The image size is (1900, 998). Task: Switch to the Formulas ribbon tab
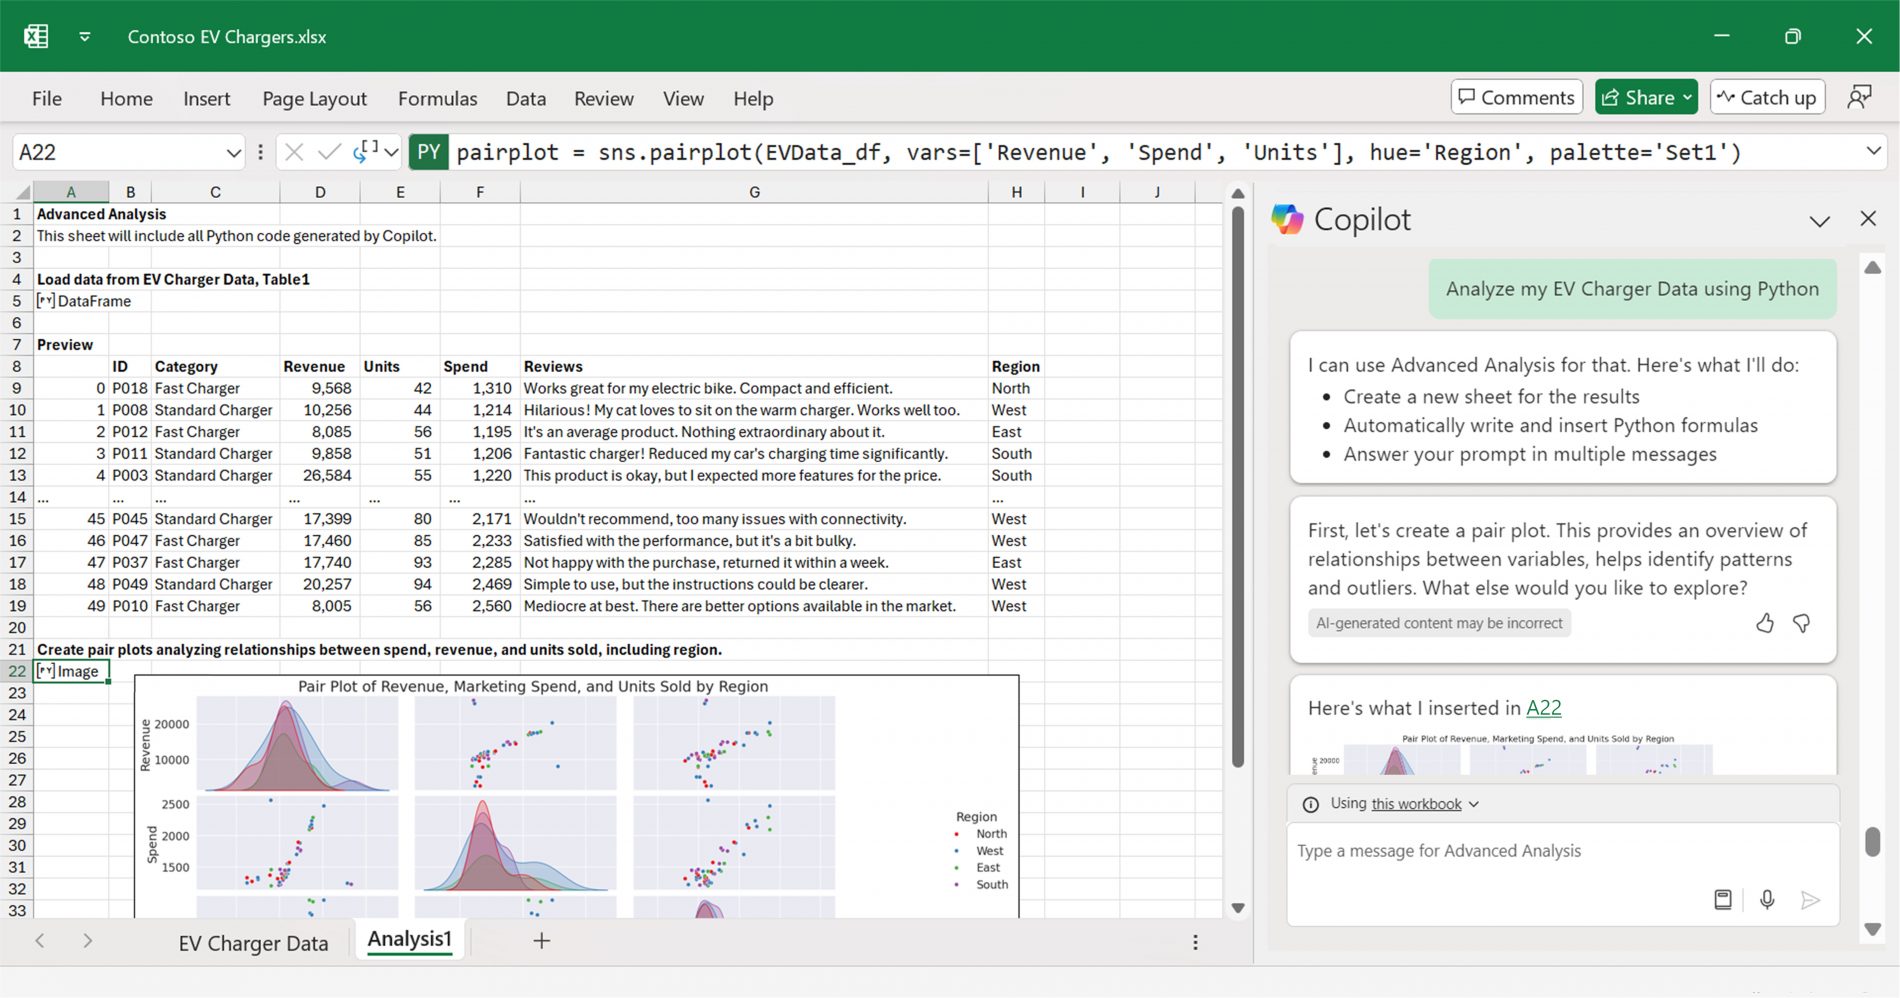[437, 98]
